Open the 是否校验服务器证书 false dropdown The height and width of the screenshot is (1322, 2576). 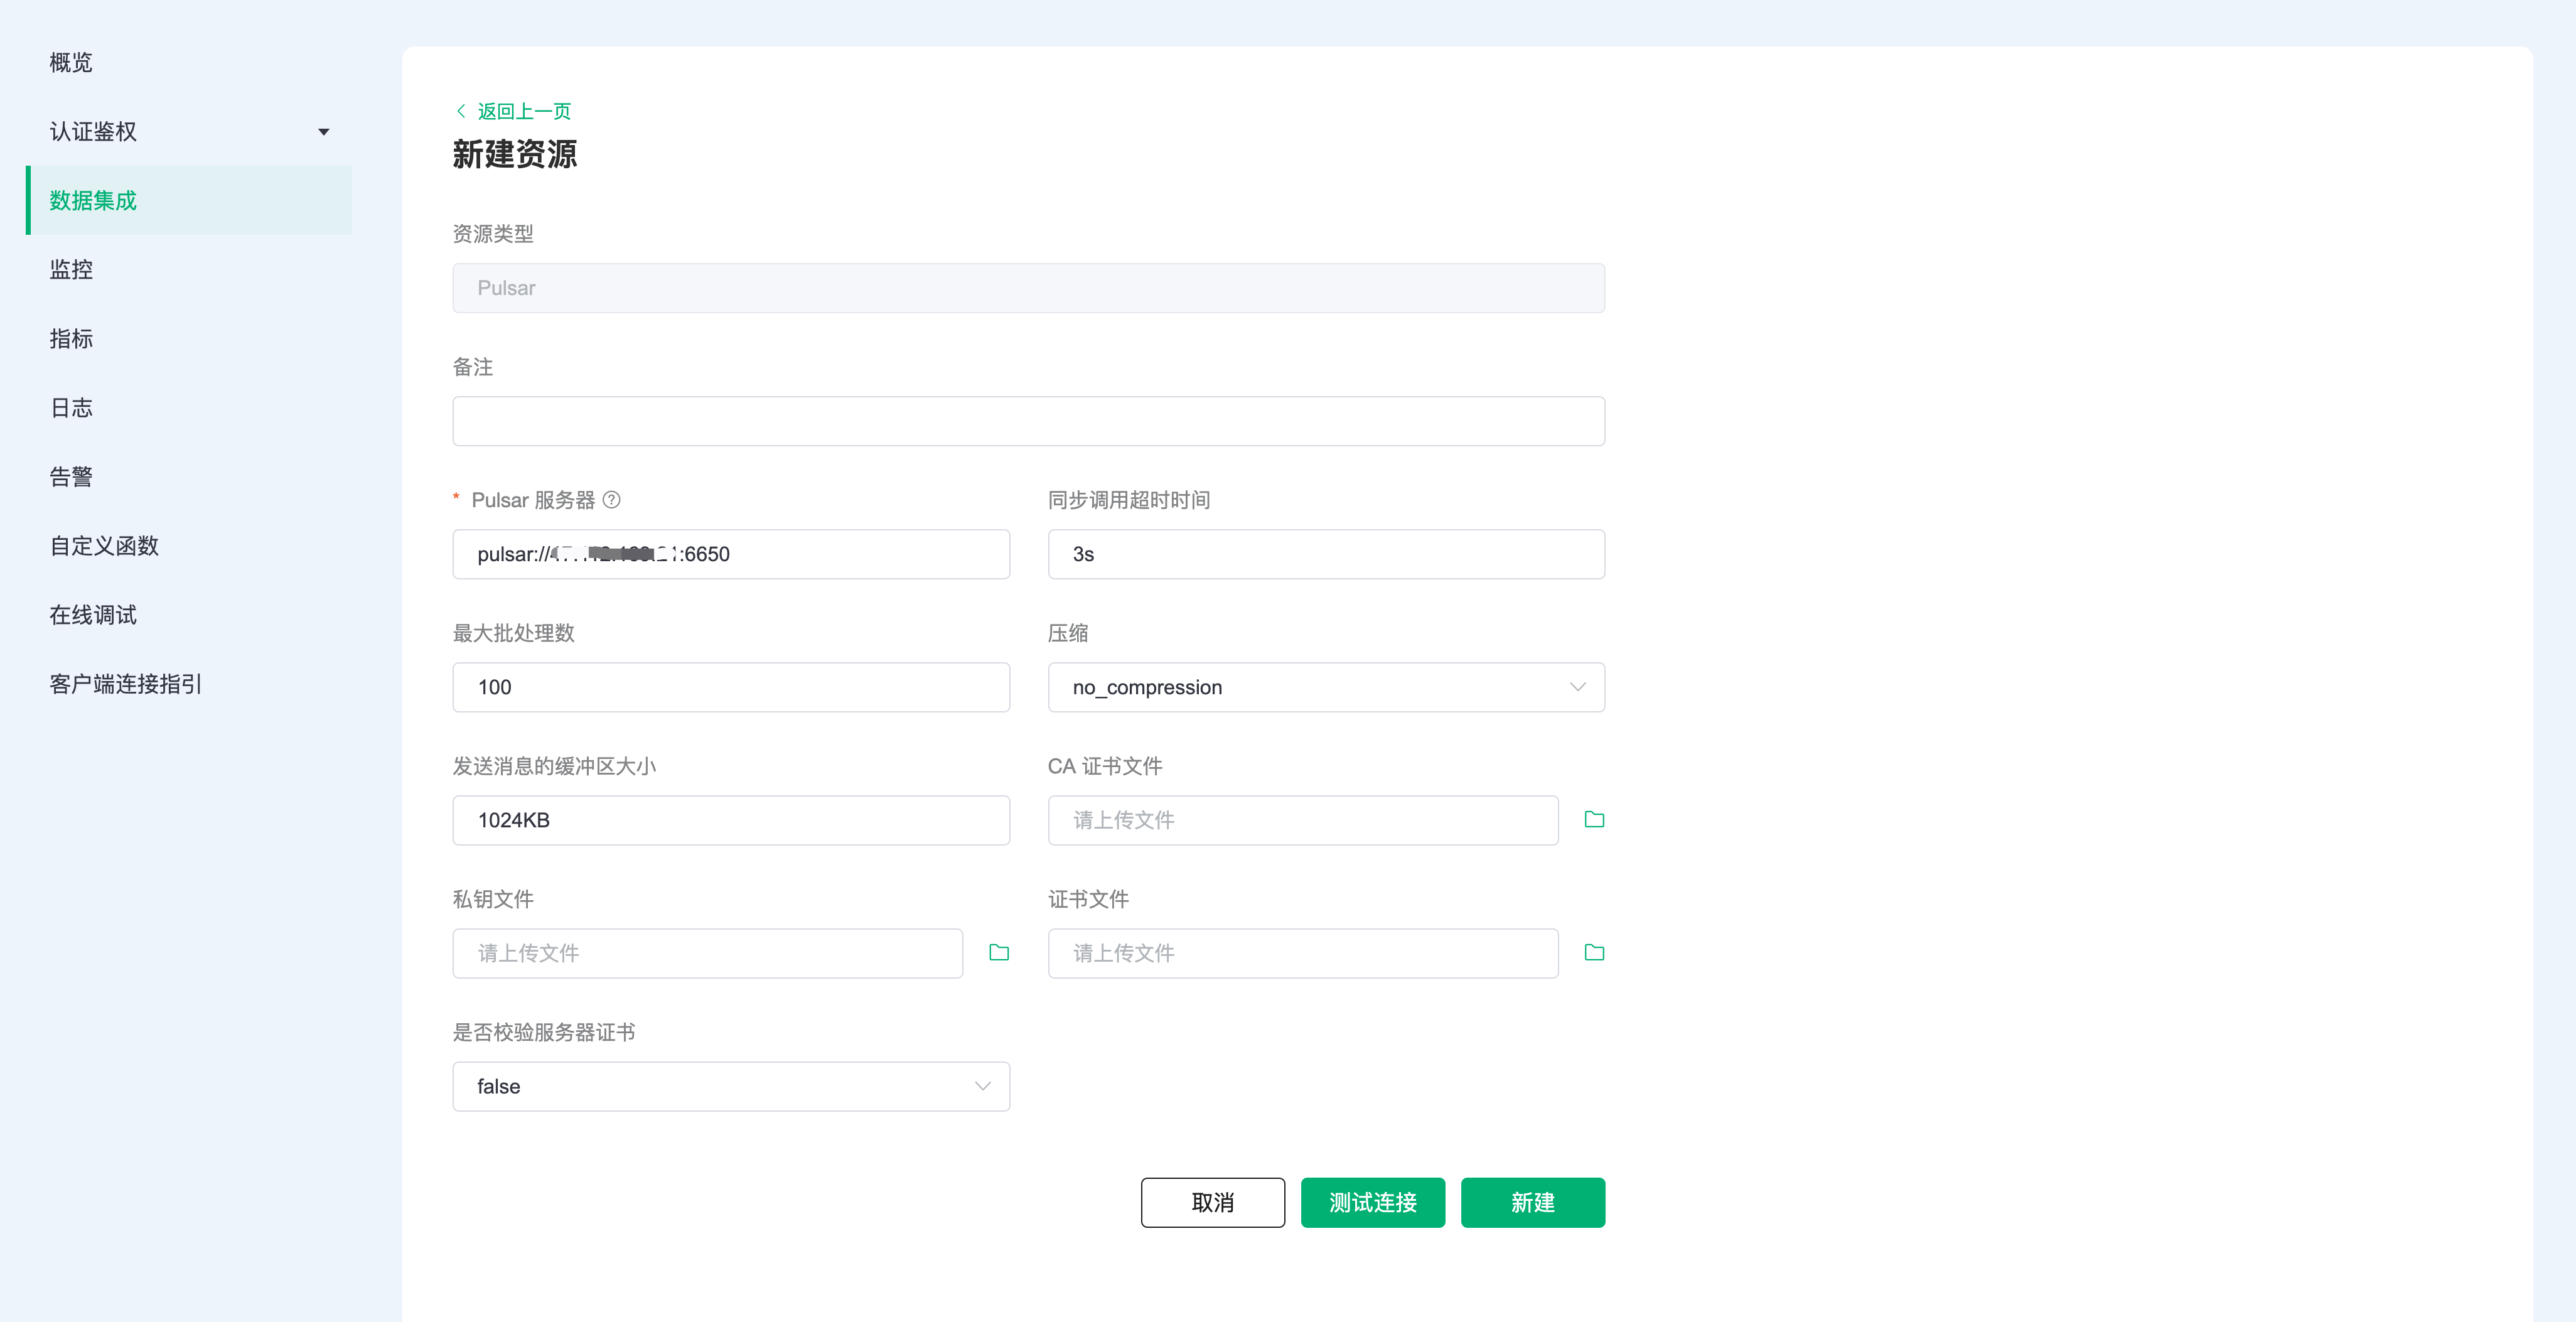[x=730, y=1085]
